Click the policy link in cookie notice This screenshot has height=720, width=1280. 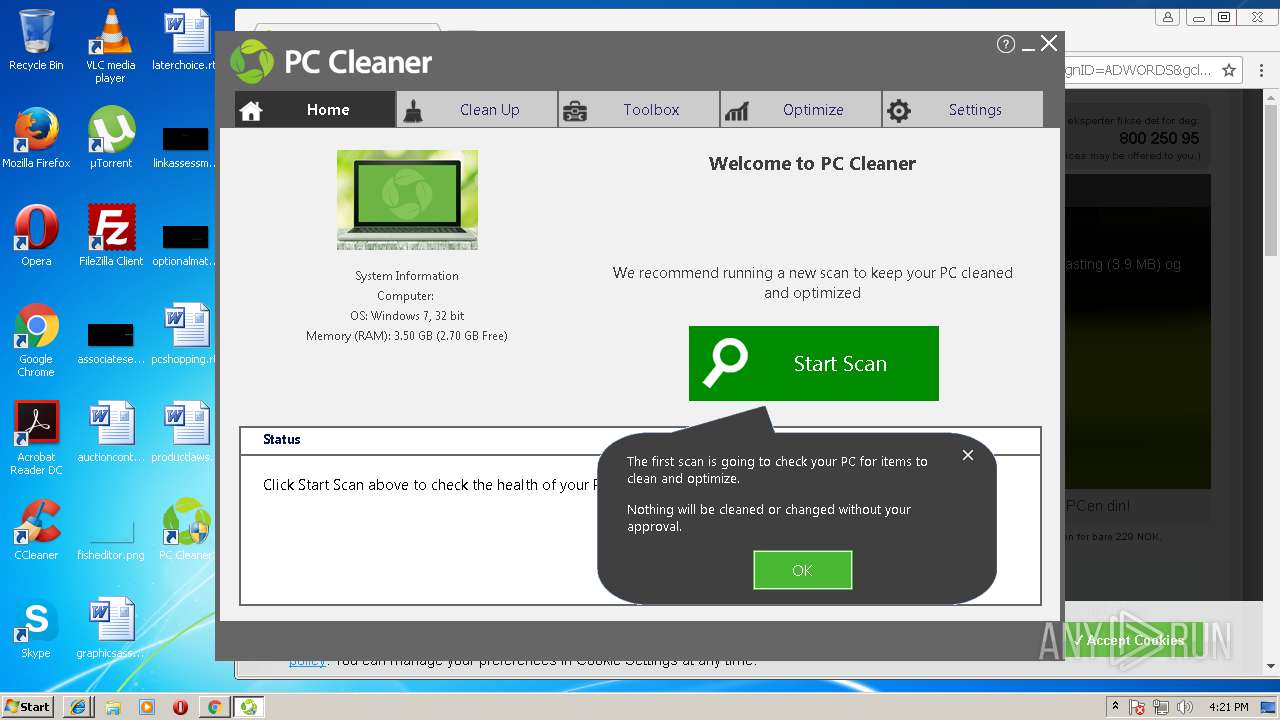[307, 662]
